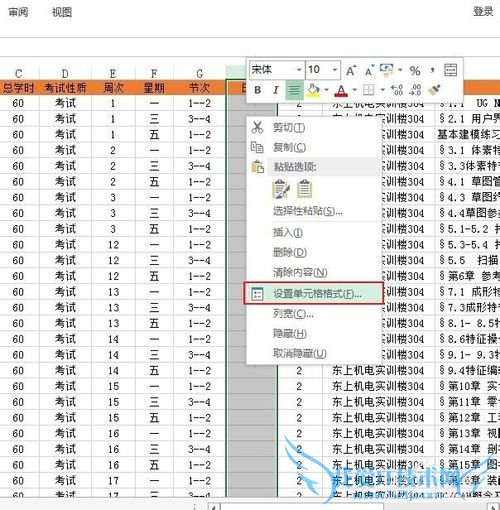Click cell 基本建模练习
This screenshot has width=500, height=510.
(x=468, y=134)
